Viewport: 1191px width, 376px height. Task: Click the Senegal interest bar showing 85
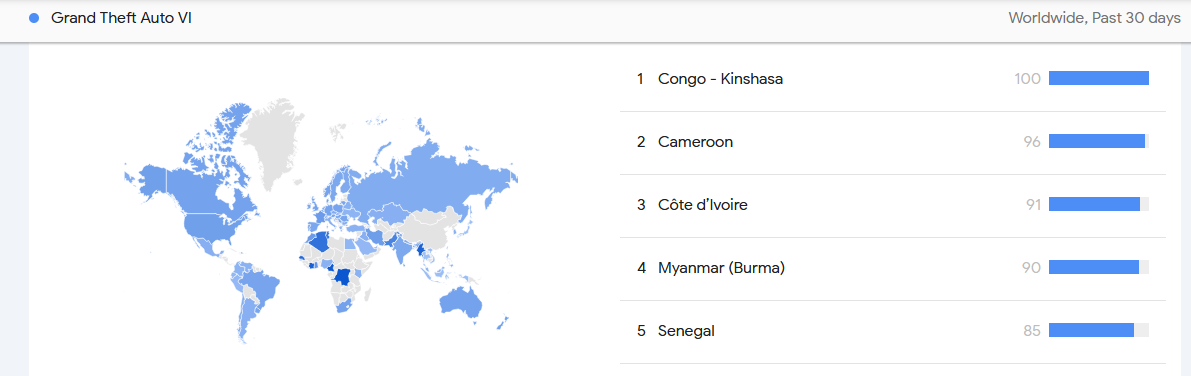point(1098,330)
